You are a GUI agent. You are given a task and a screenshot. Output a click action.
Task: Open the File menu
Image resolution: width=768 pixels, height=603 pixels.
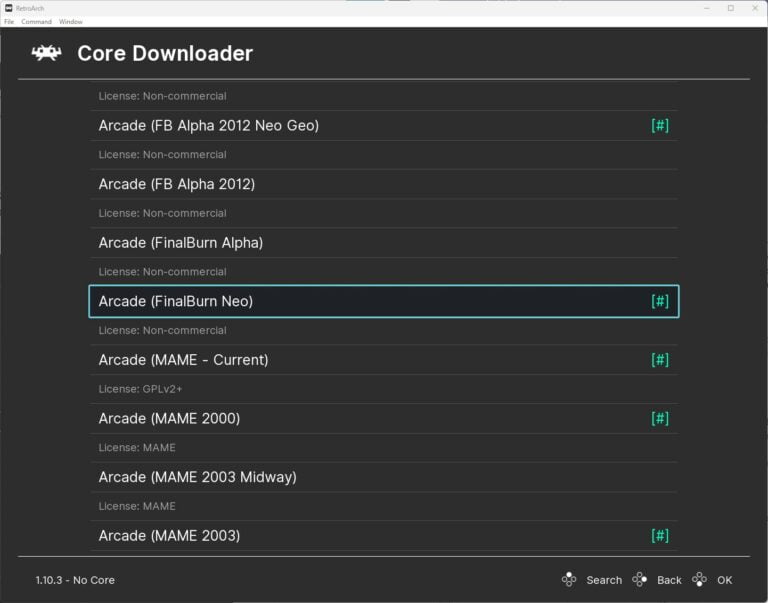(x=9, y=21)
